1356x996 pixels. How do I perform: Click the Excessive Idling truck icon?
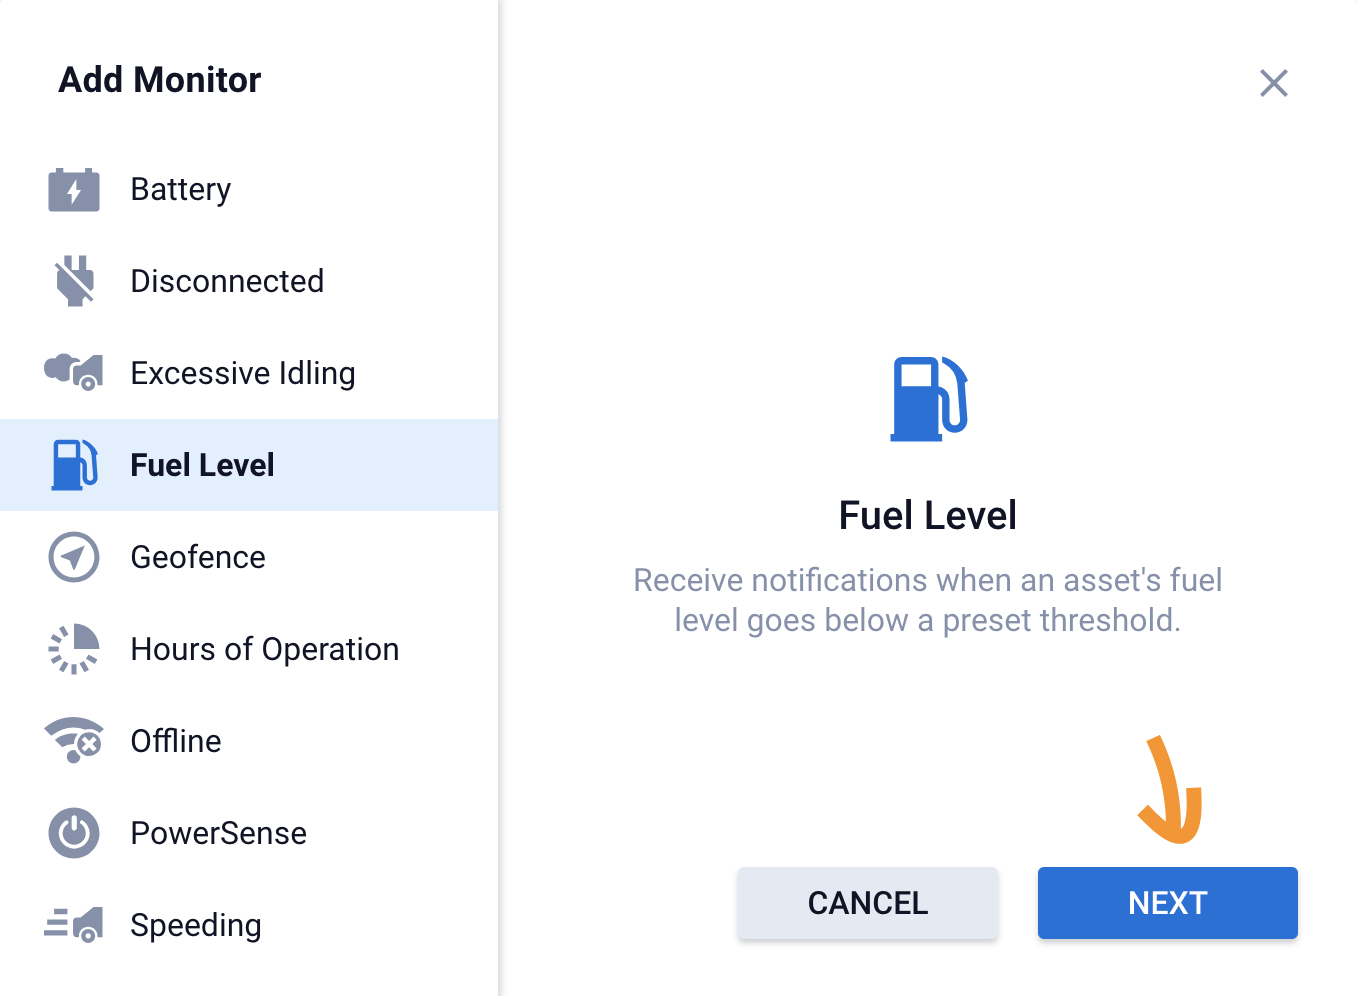[x=74, y=372]
